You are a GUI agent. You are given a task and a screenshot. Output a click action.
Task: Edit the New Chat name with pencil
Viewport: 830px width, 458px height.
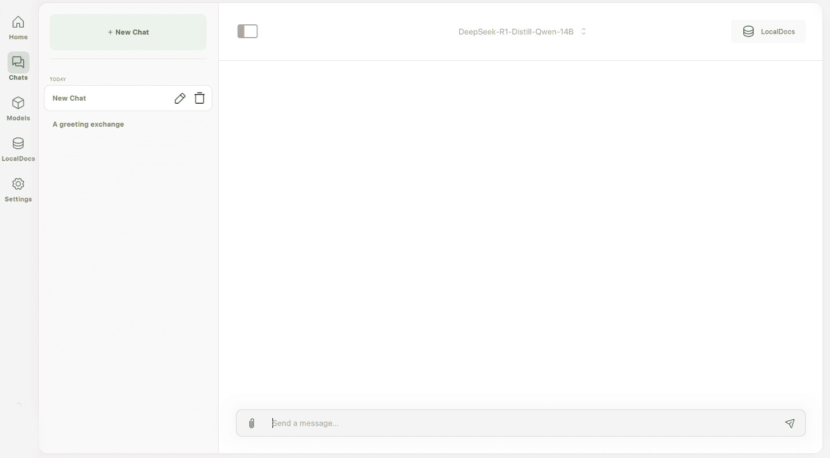click(x=180, y=98)
